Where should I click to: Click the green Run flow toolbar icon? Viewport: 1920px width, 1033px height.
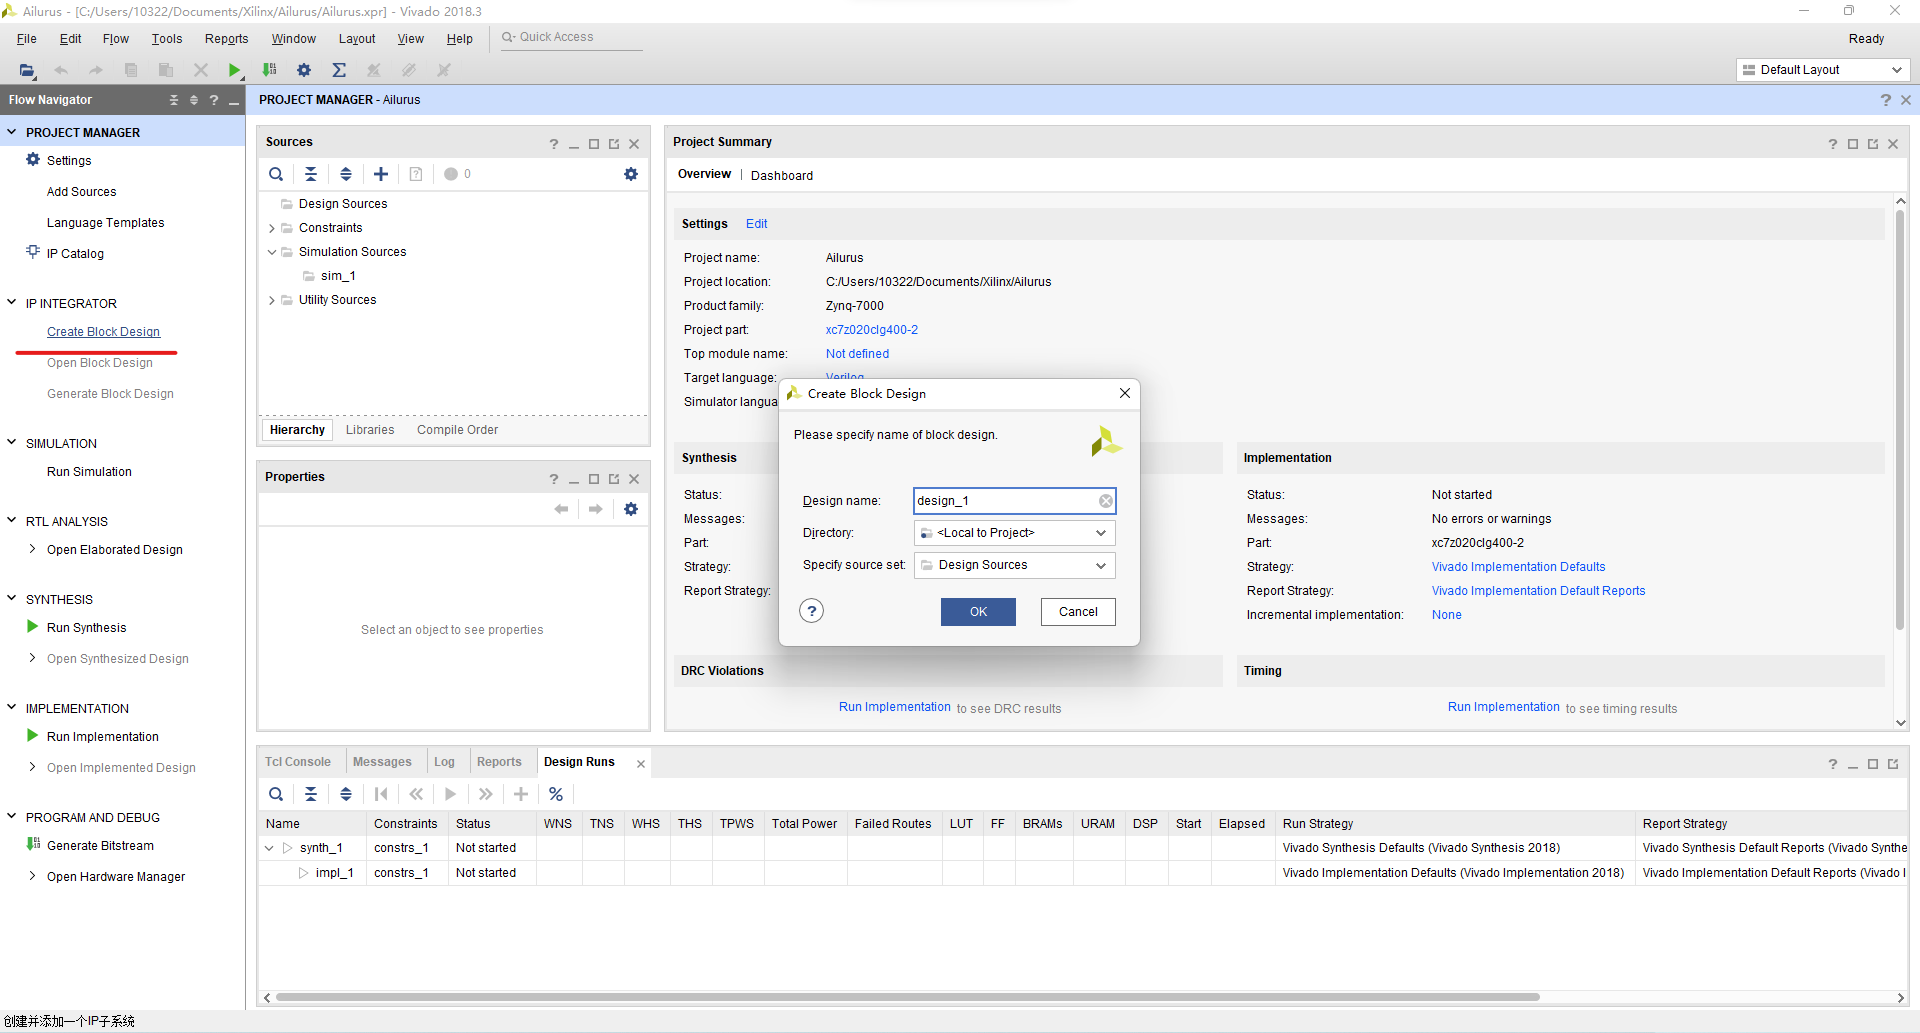[234, 70]
